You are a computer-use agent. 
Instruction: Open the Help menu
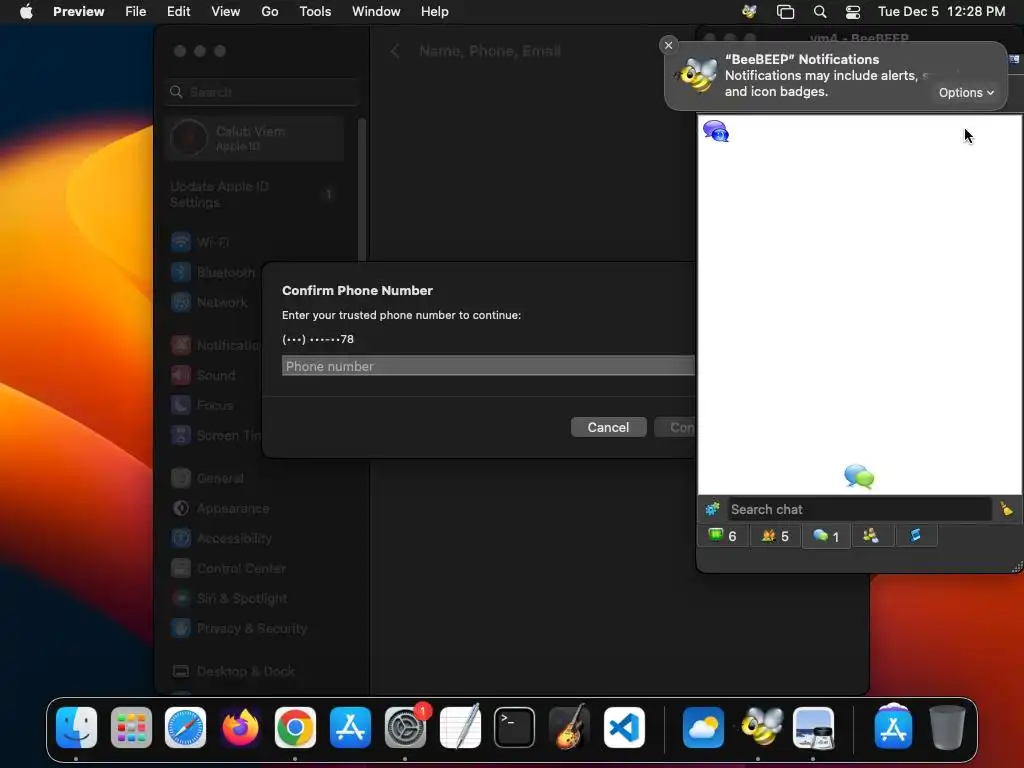(434, 12)
